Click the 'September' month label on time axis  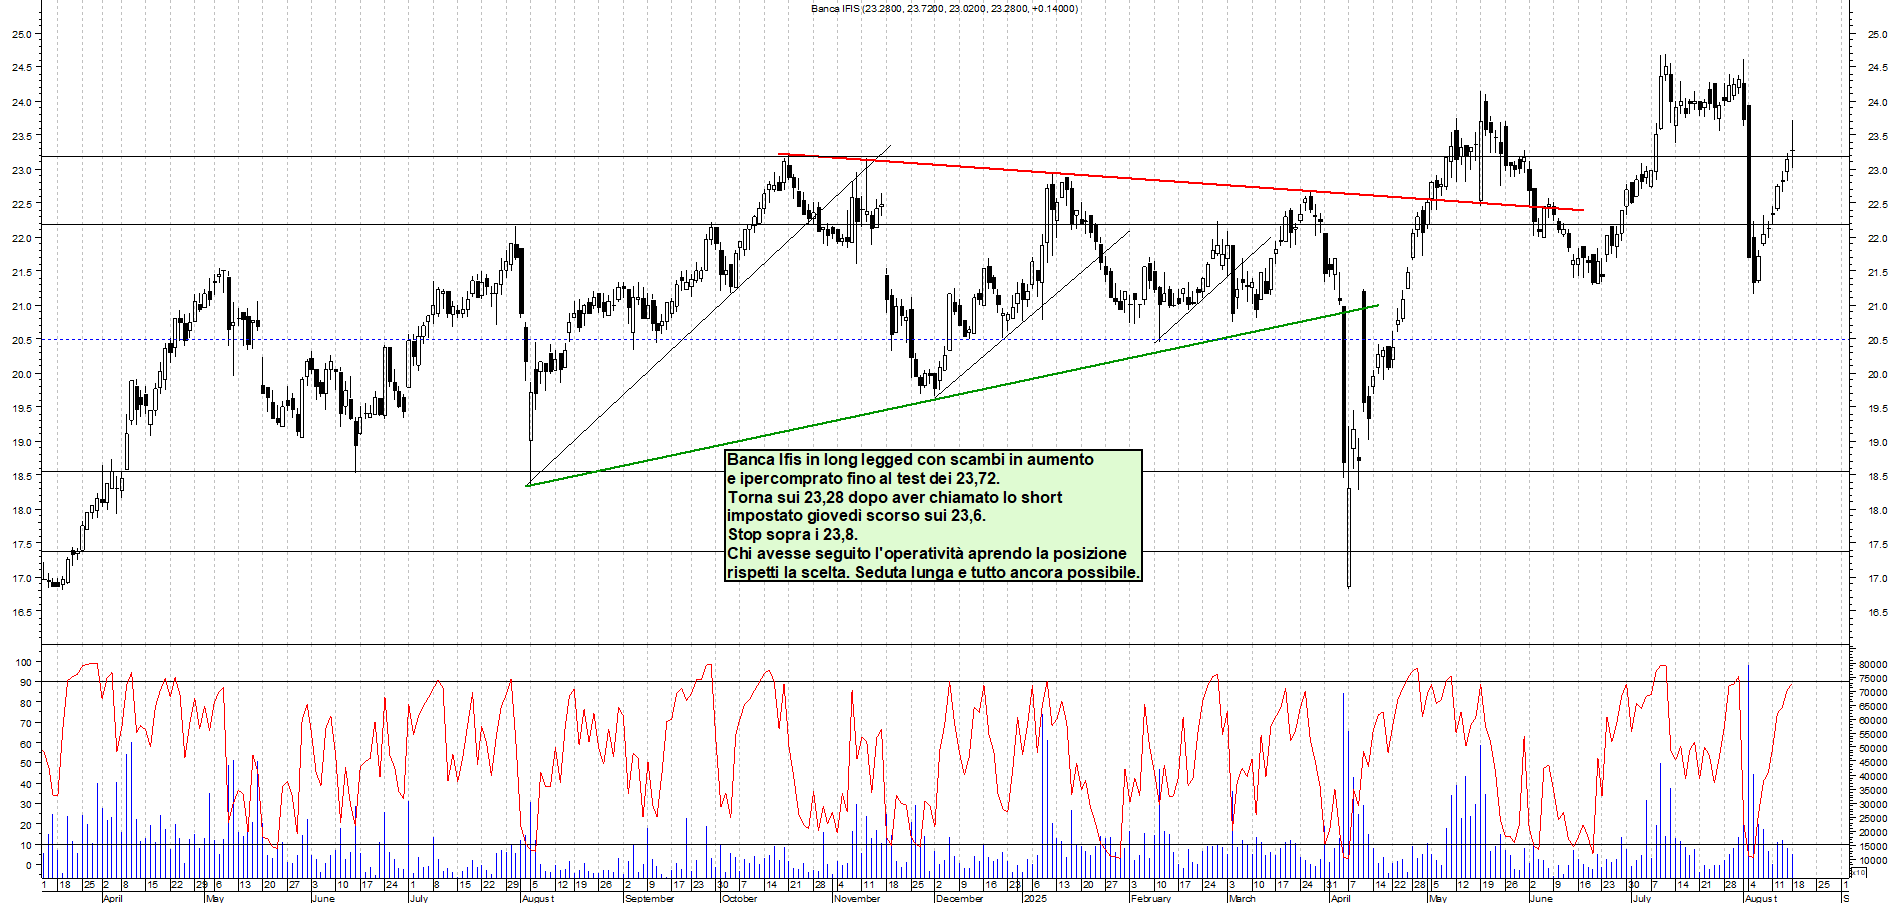click(x=649, y=898)
